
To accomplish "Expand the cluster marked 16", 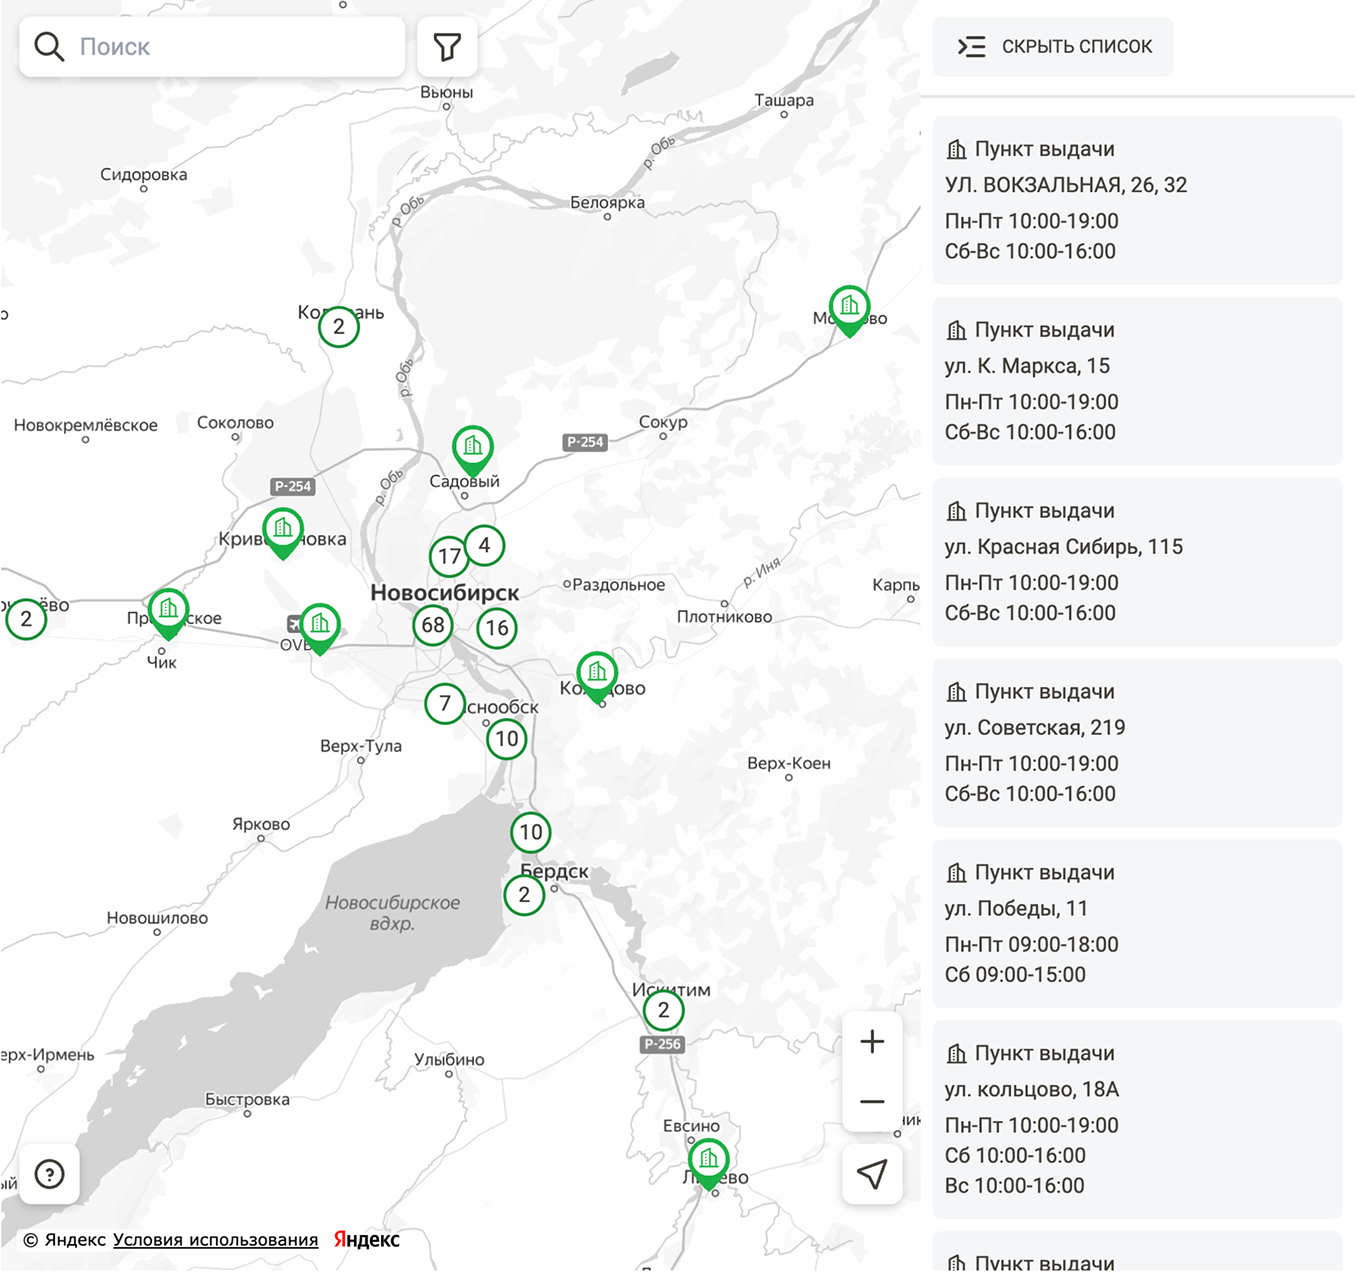I will [497, 629].
